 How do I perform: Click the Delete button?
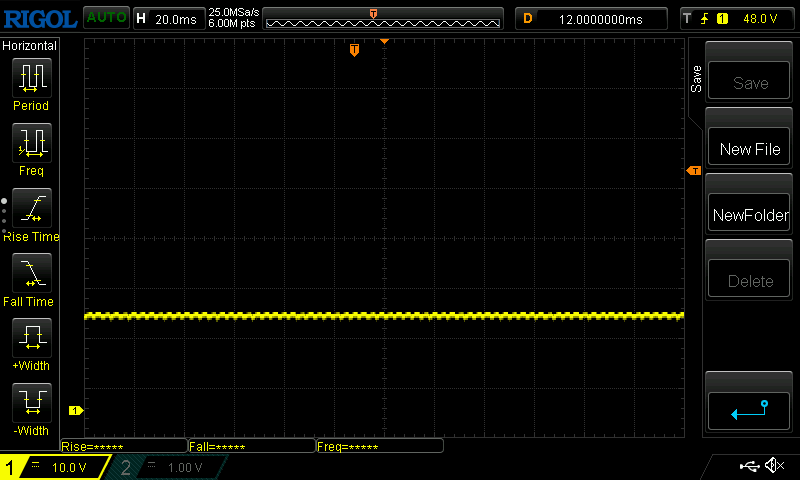coord(749,279)
